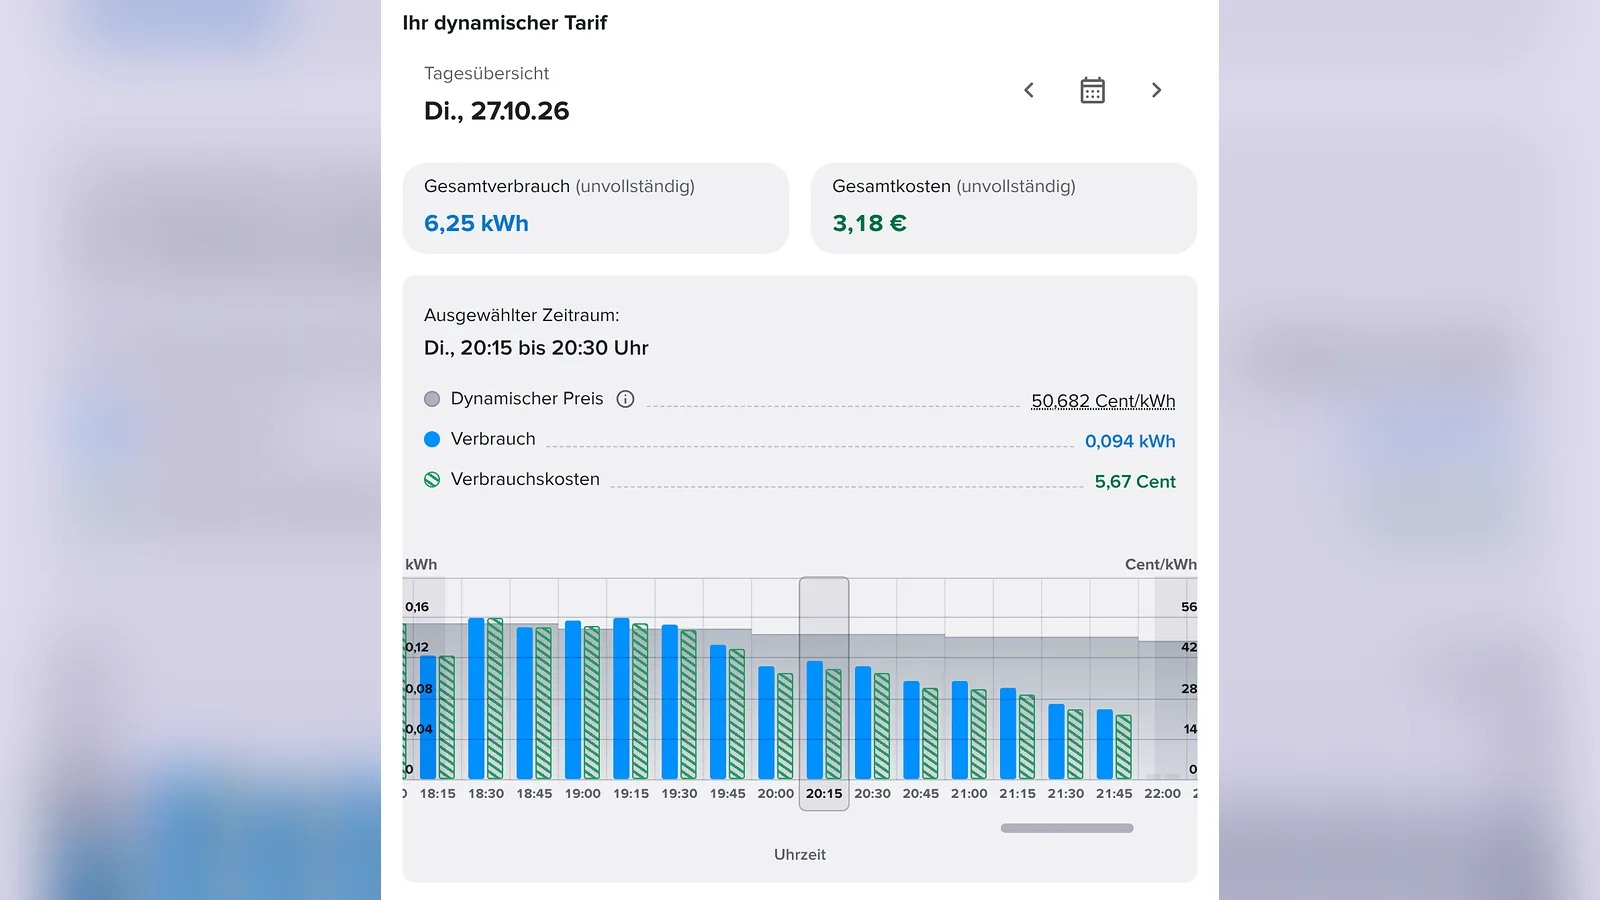The image size is (1600, 900).
Task: Click the 3,18 € Gesamtkosten value
Action: click(x=869, y=223)
